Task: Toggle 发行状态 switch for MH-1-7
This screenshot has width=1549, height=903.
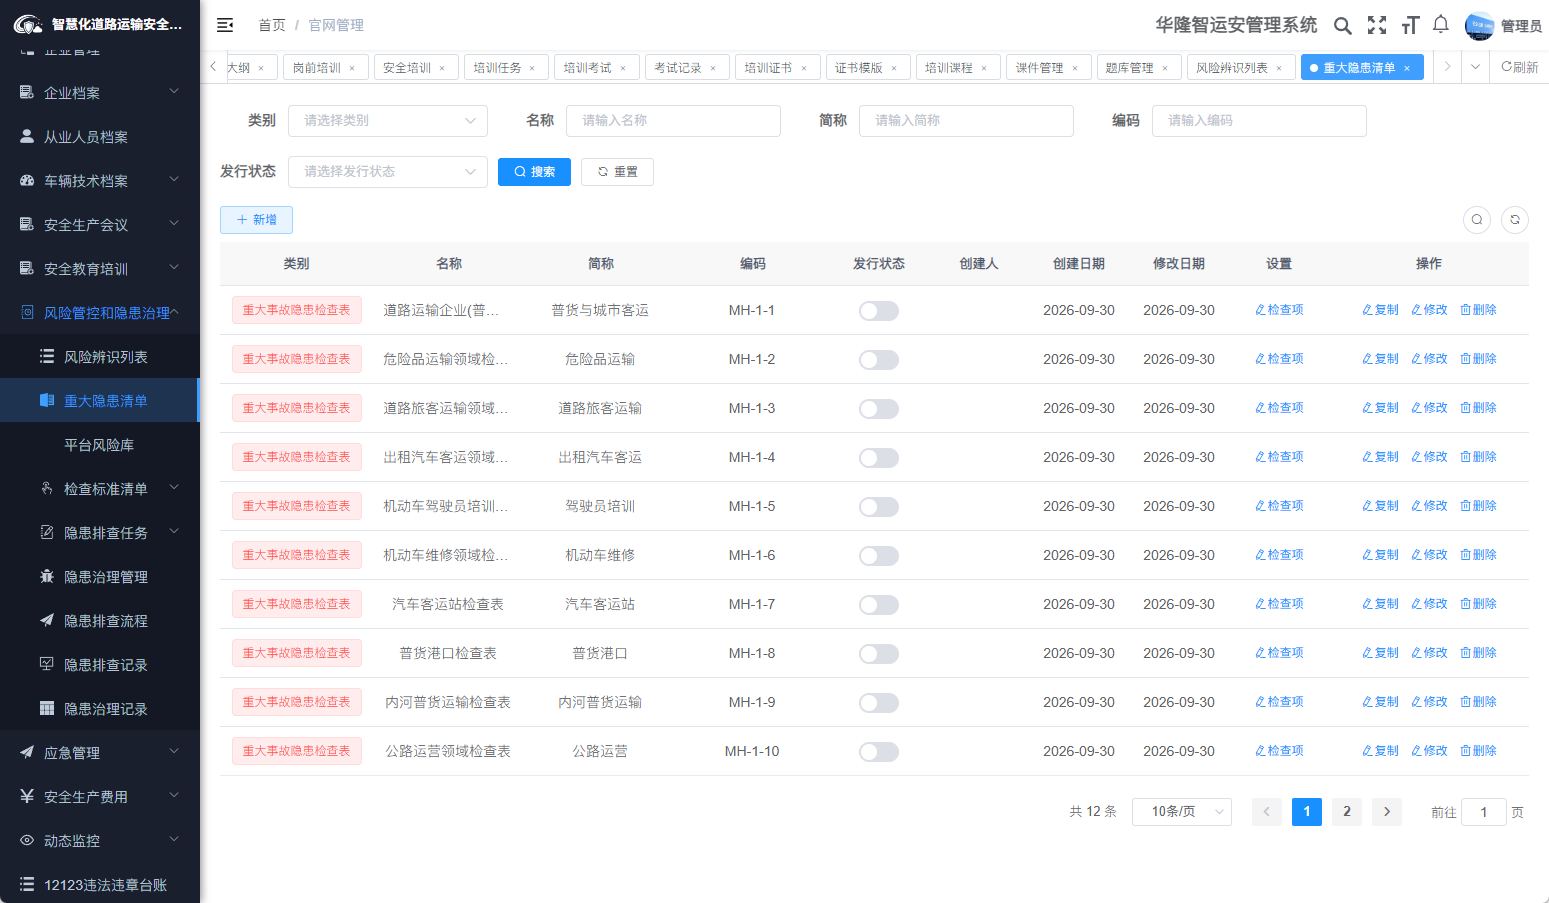Action: pos(879,605)
